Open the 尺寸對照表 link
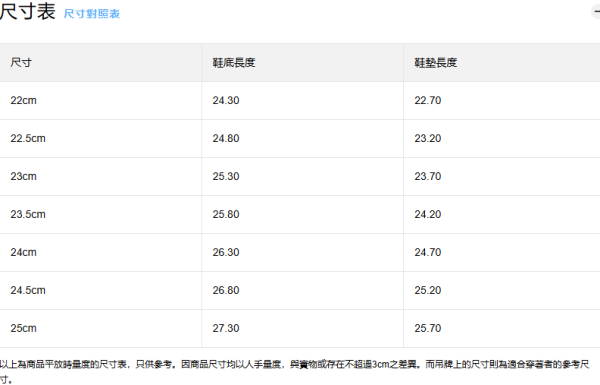 point(91,14)
